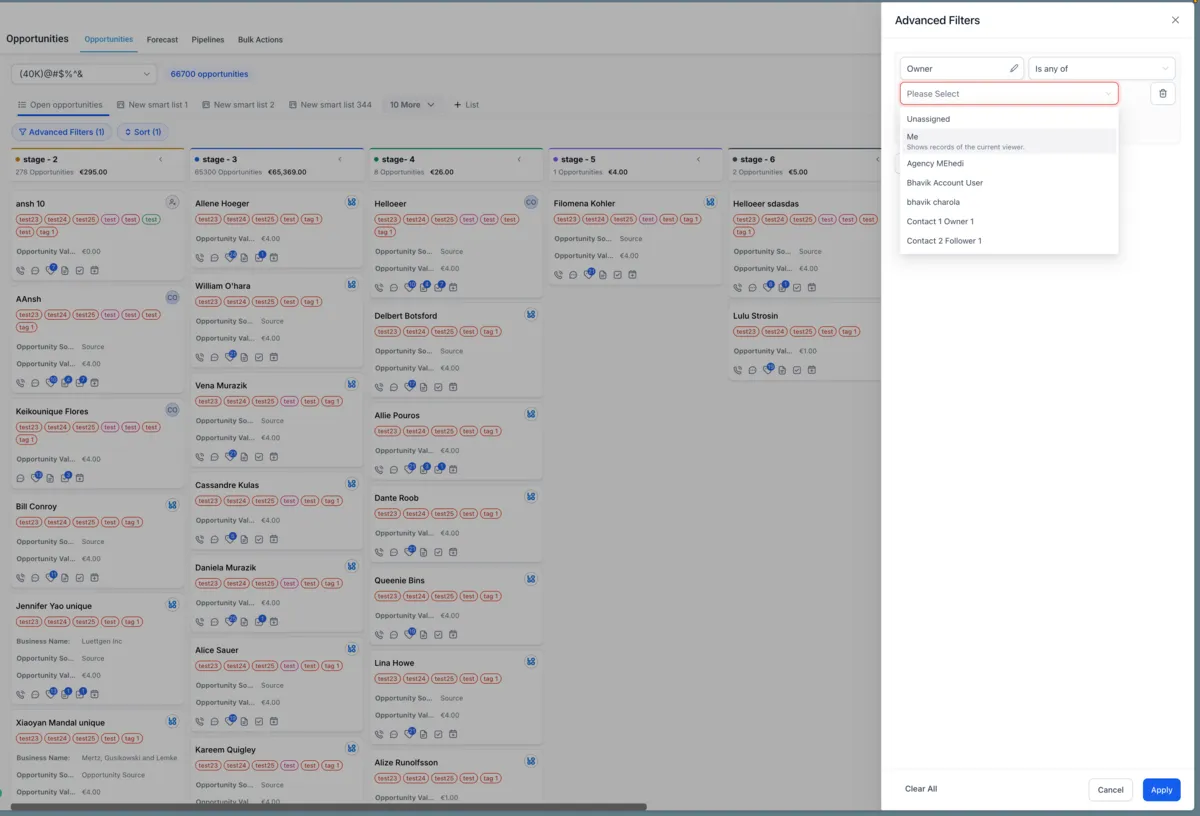
Task: Open New smart list 2 tab
Action: (x=238, y=105)
